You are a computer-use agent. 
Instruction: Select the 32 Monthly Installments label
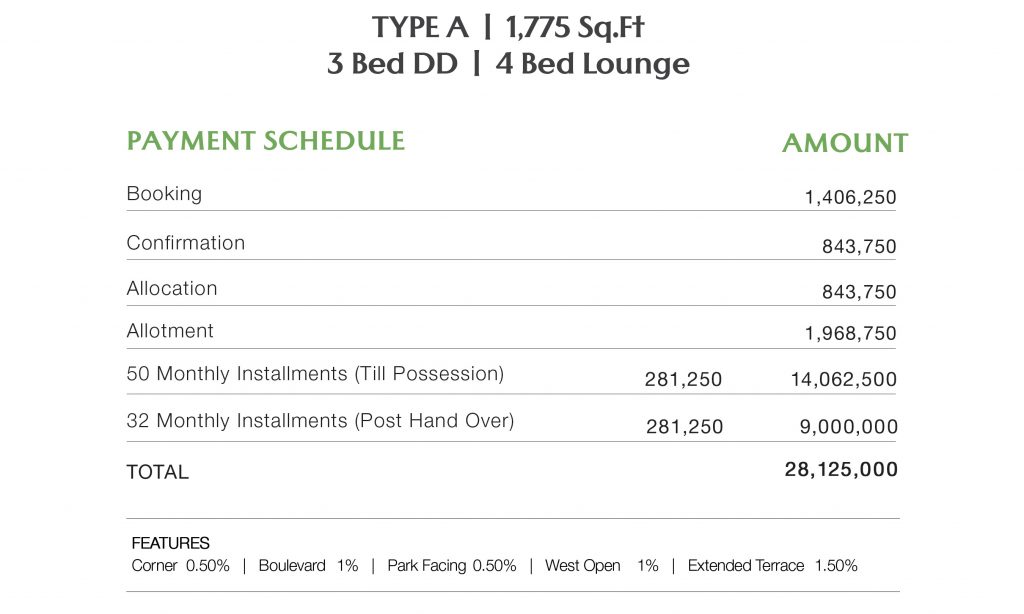[320, 421]
